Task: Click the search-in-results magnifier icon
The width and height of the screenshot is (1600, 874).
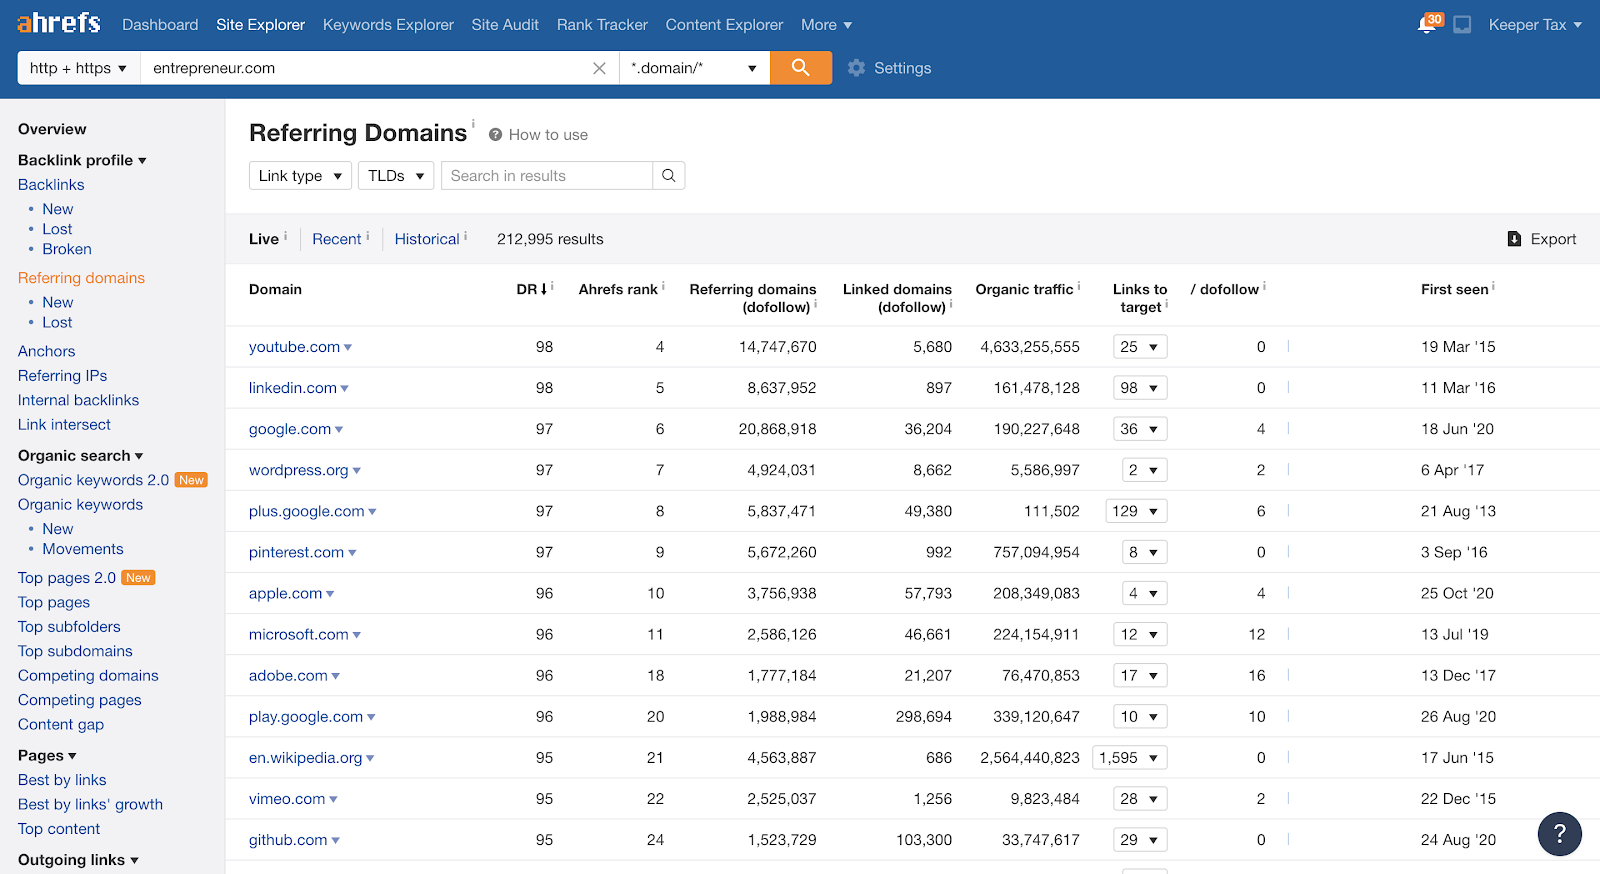Action: [x=668, y=176]
